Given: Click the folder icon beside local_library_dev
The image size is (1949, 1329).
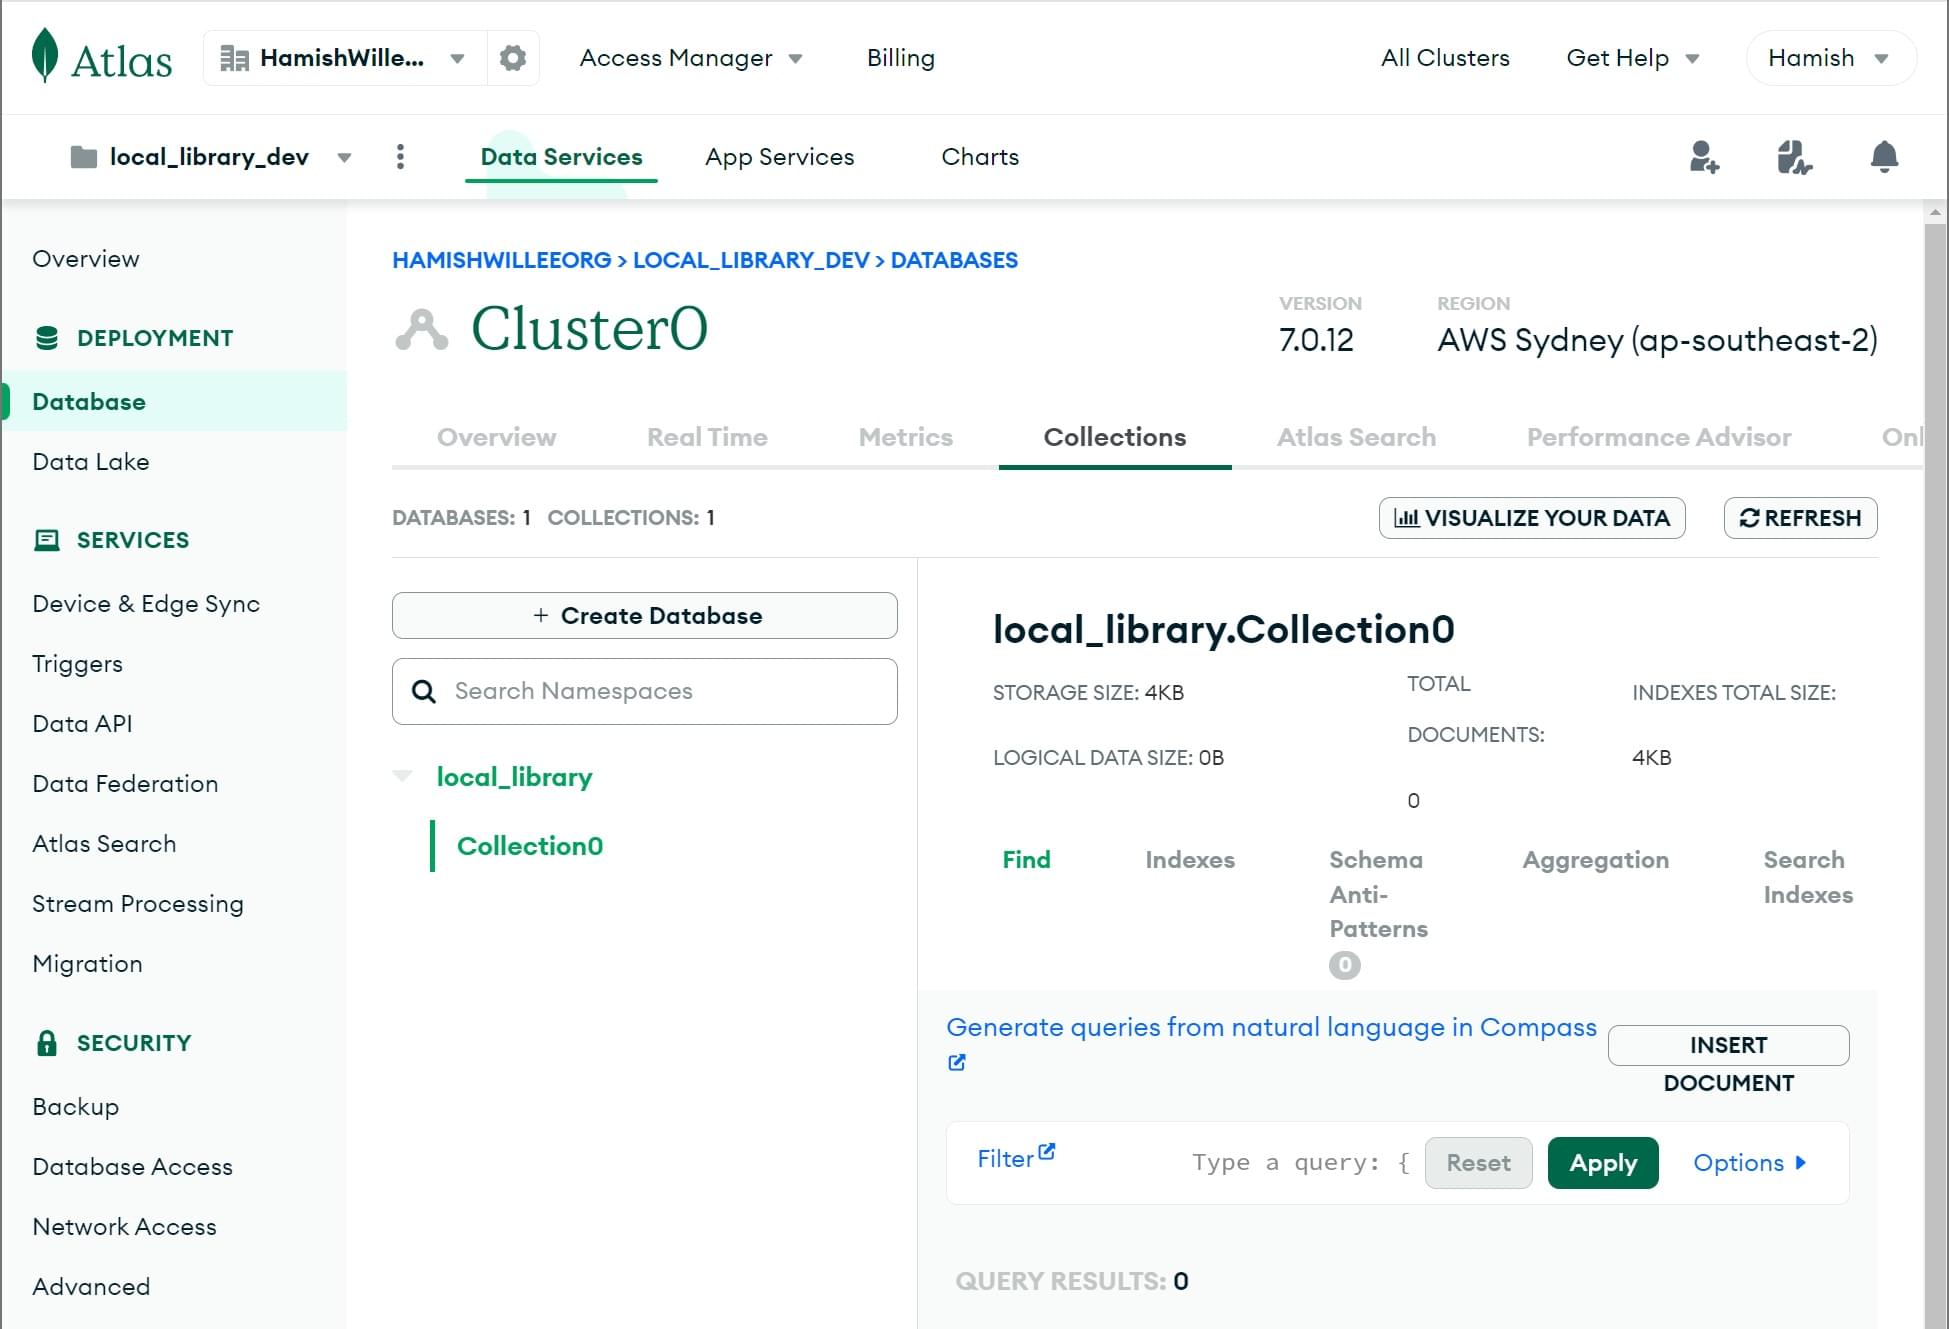Looking at the screenshot, I should click(84, 156).
